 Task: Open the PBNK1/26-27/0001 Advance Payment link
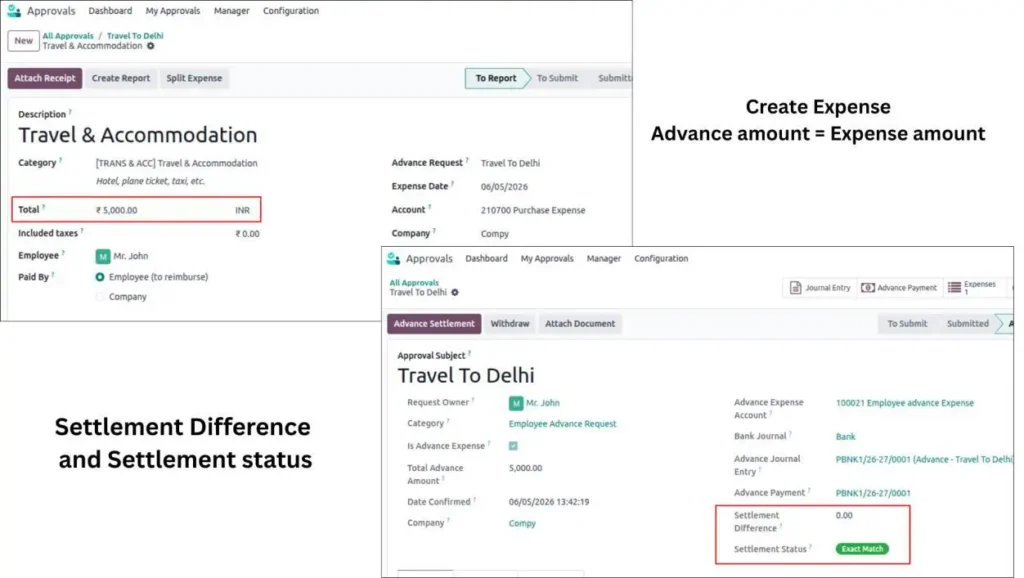pyautogui.click(x=872, y=494)
